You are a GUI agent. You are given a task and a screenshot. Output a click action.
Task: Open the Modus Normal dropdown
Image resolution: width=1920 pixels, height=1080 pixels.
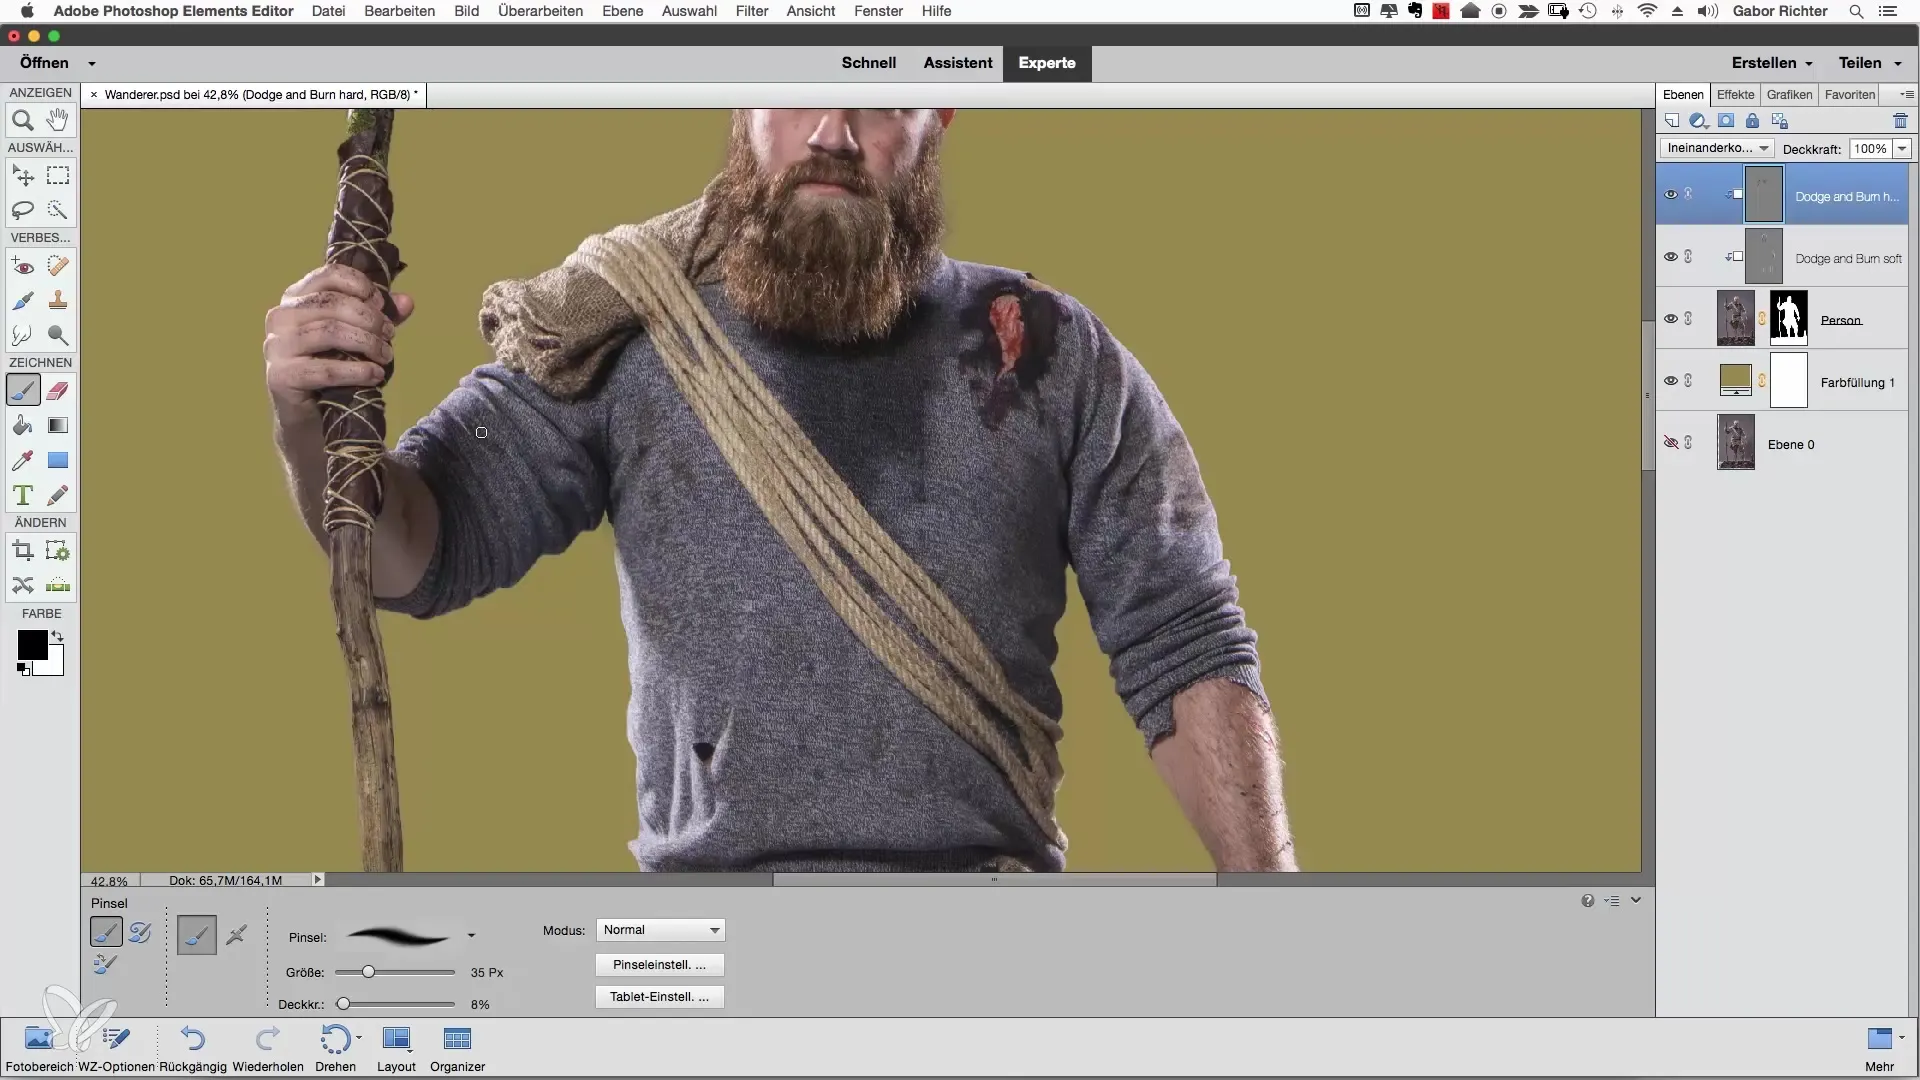661,930
